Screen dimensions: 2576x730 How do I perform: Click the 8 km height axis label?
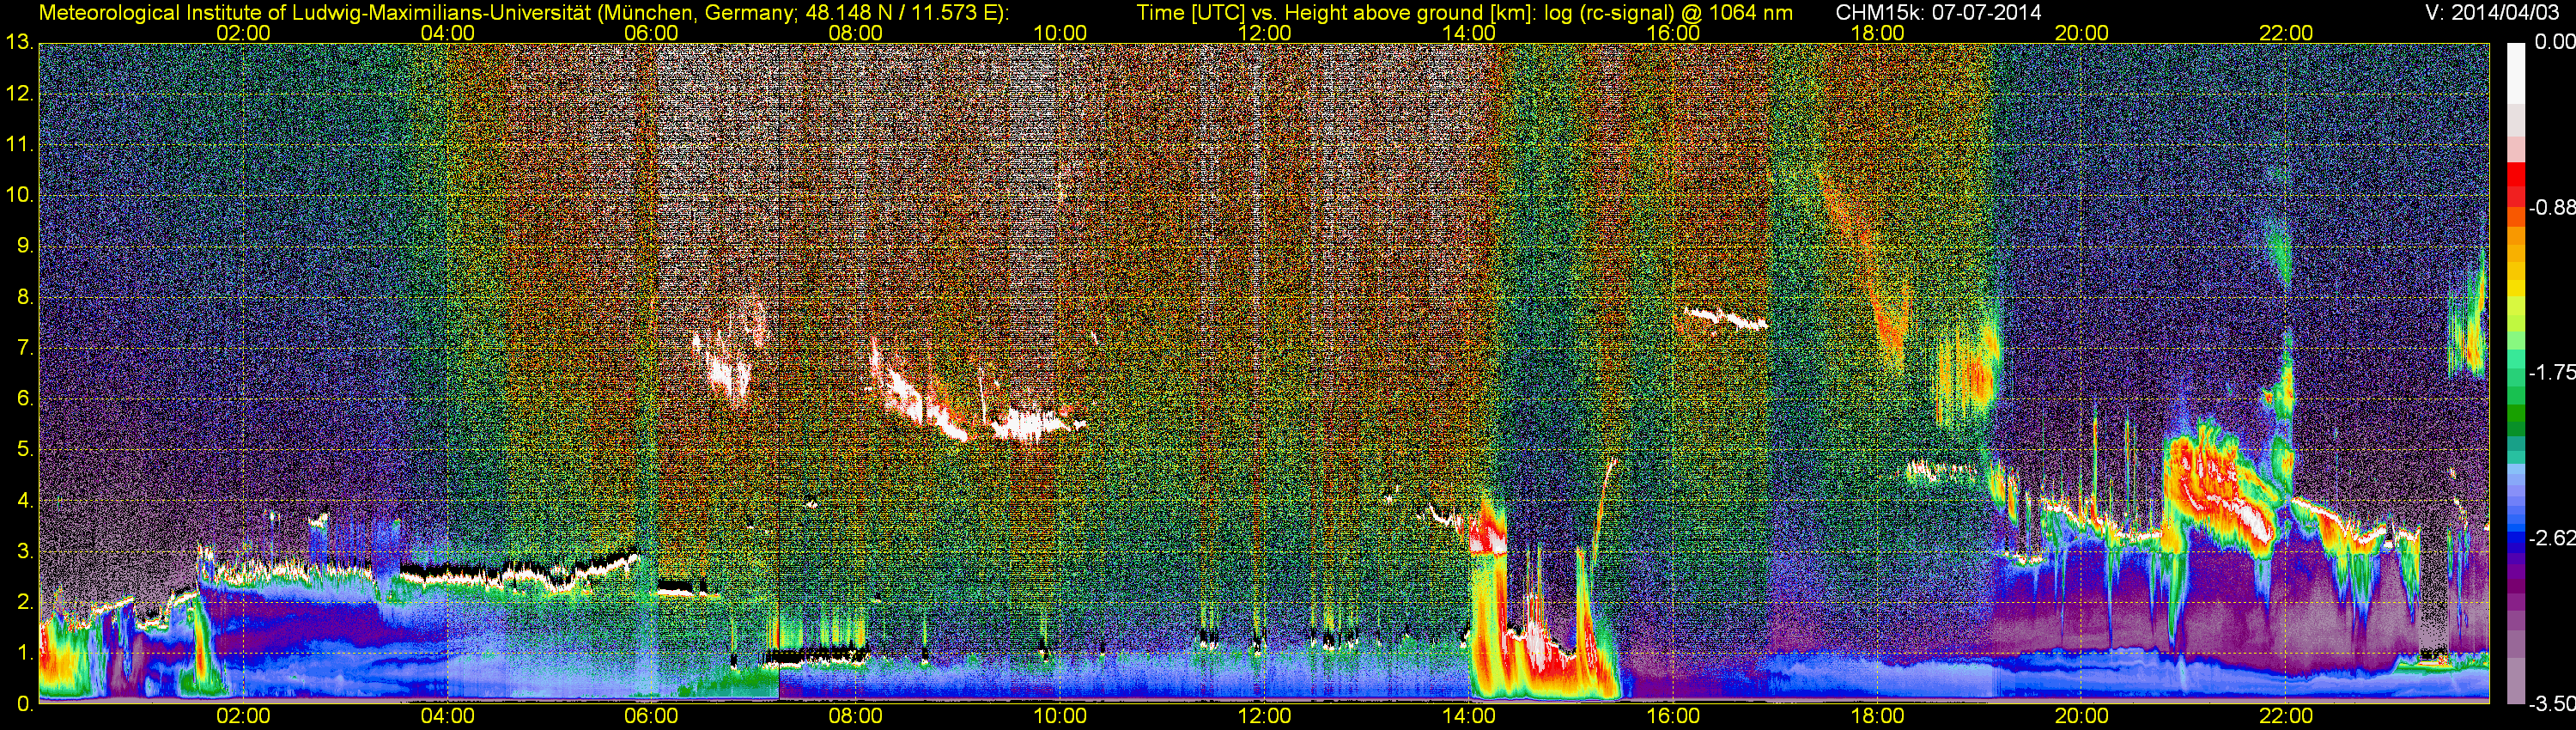coord(23,297)
